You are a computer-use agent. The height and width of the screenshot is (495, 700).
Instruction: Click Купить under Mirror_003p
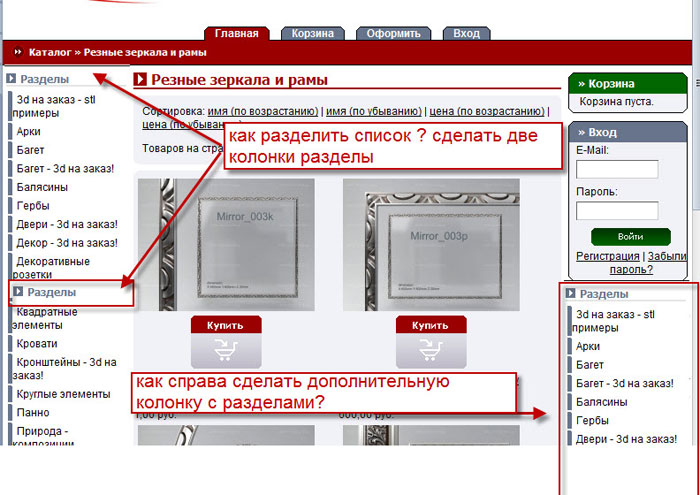click(431, 341)
